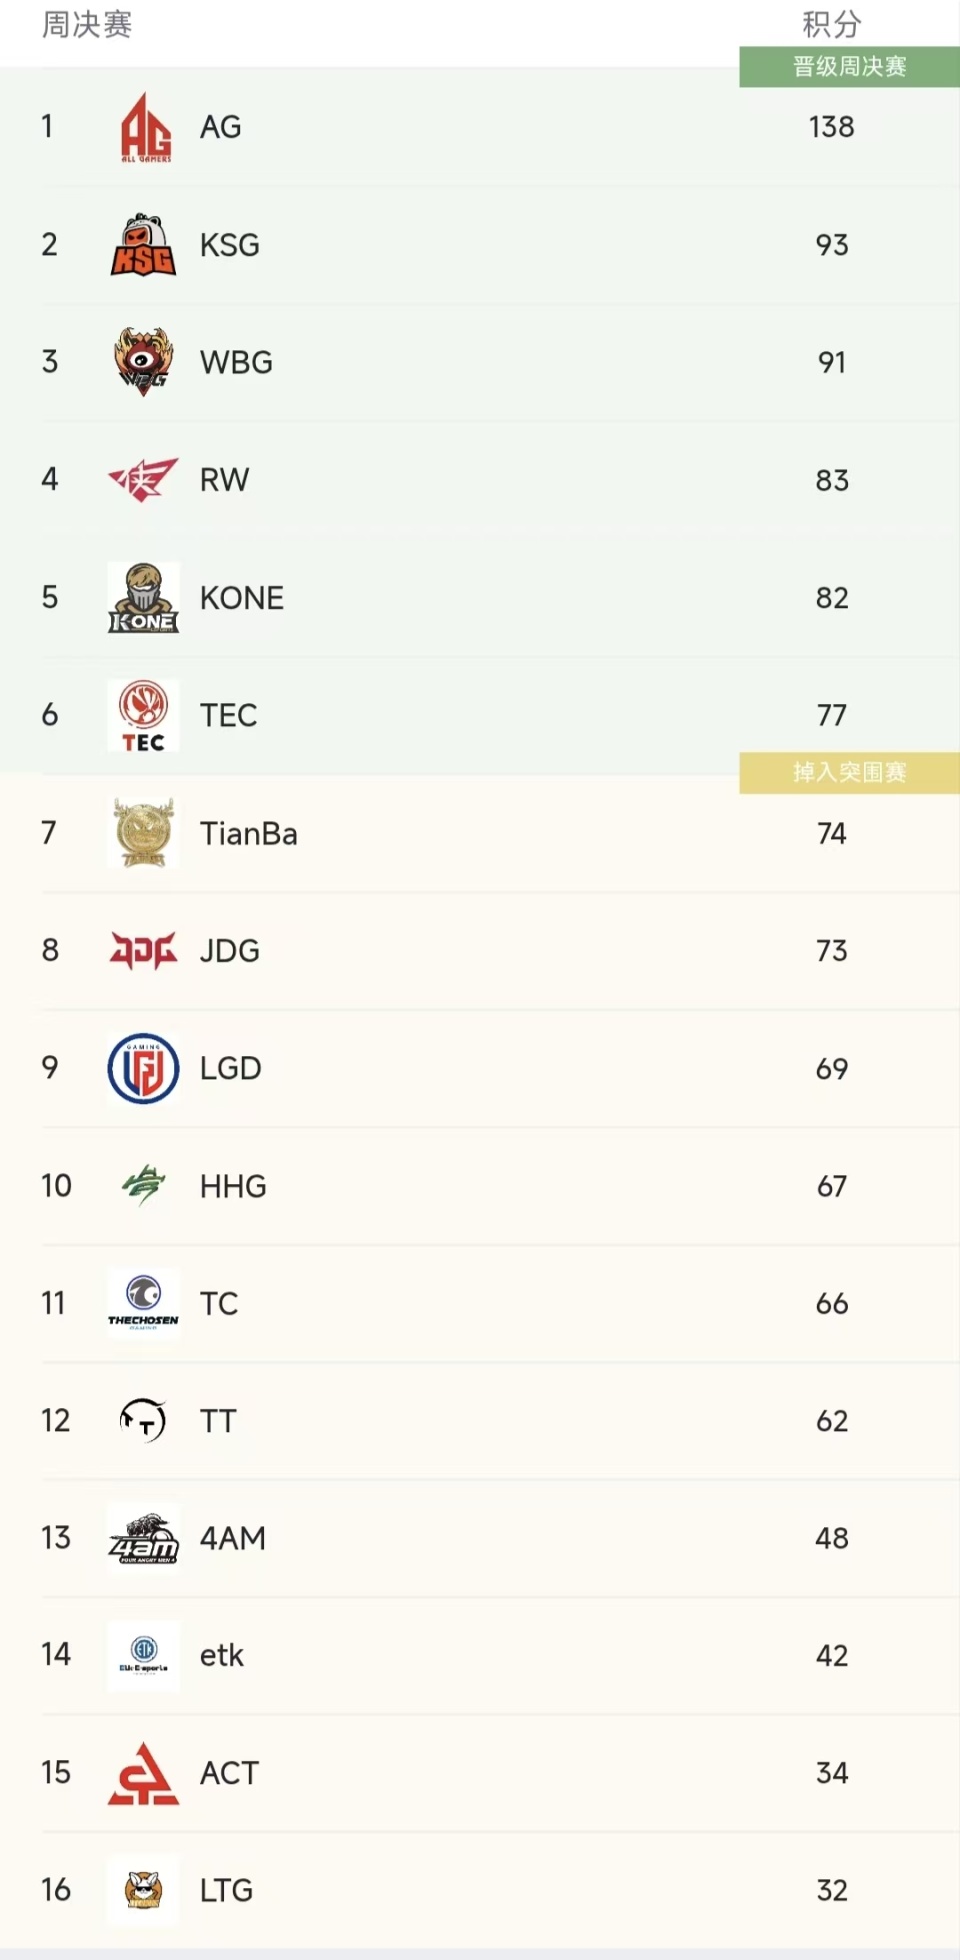Click the RW team logo

pos(143,480)
